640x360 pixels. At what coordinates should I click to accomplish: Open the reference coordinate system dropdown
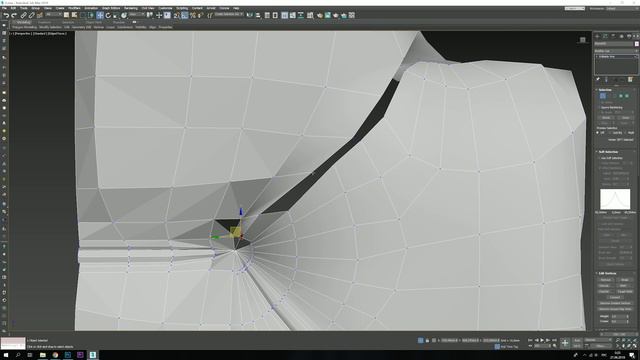136,15
